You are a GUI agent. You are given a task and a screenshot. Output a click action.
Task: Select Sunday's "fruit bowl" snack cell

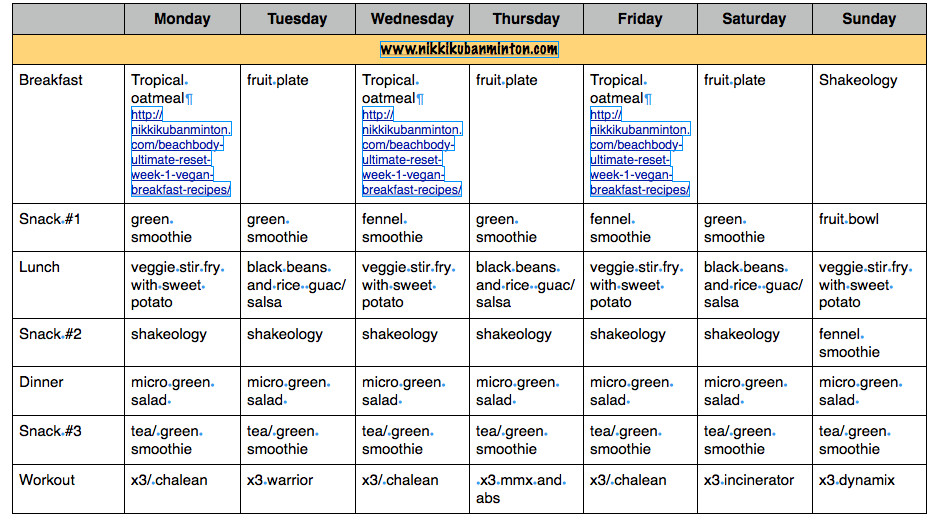click(849, 219)
